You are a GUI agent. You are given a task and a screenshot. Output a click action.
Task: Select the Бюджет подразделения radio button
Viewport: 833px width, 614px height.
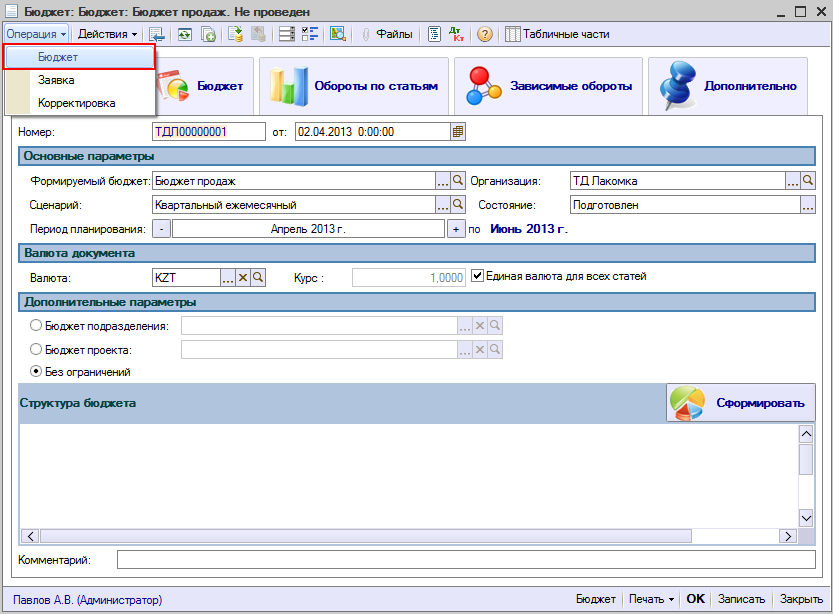(37, 325)
